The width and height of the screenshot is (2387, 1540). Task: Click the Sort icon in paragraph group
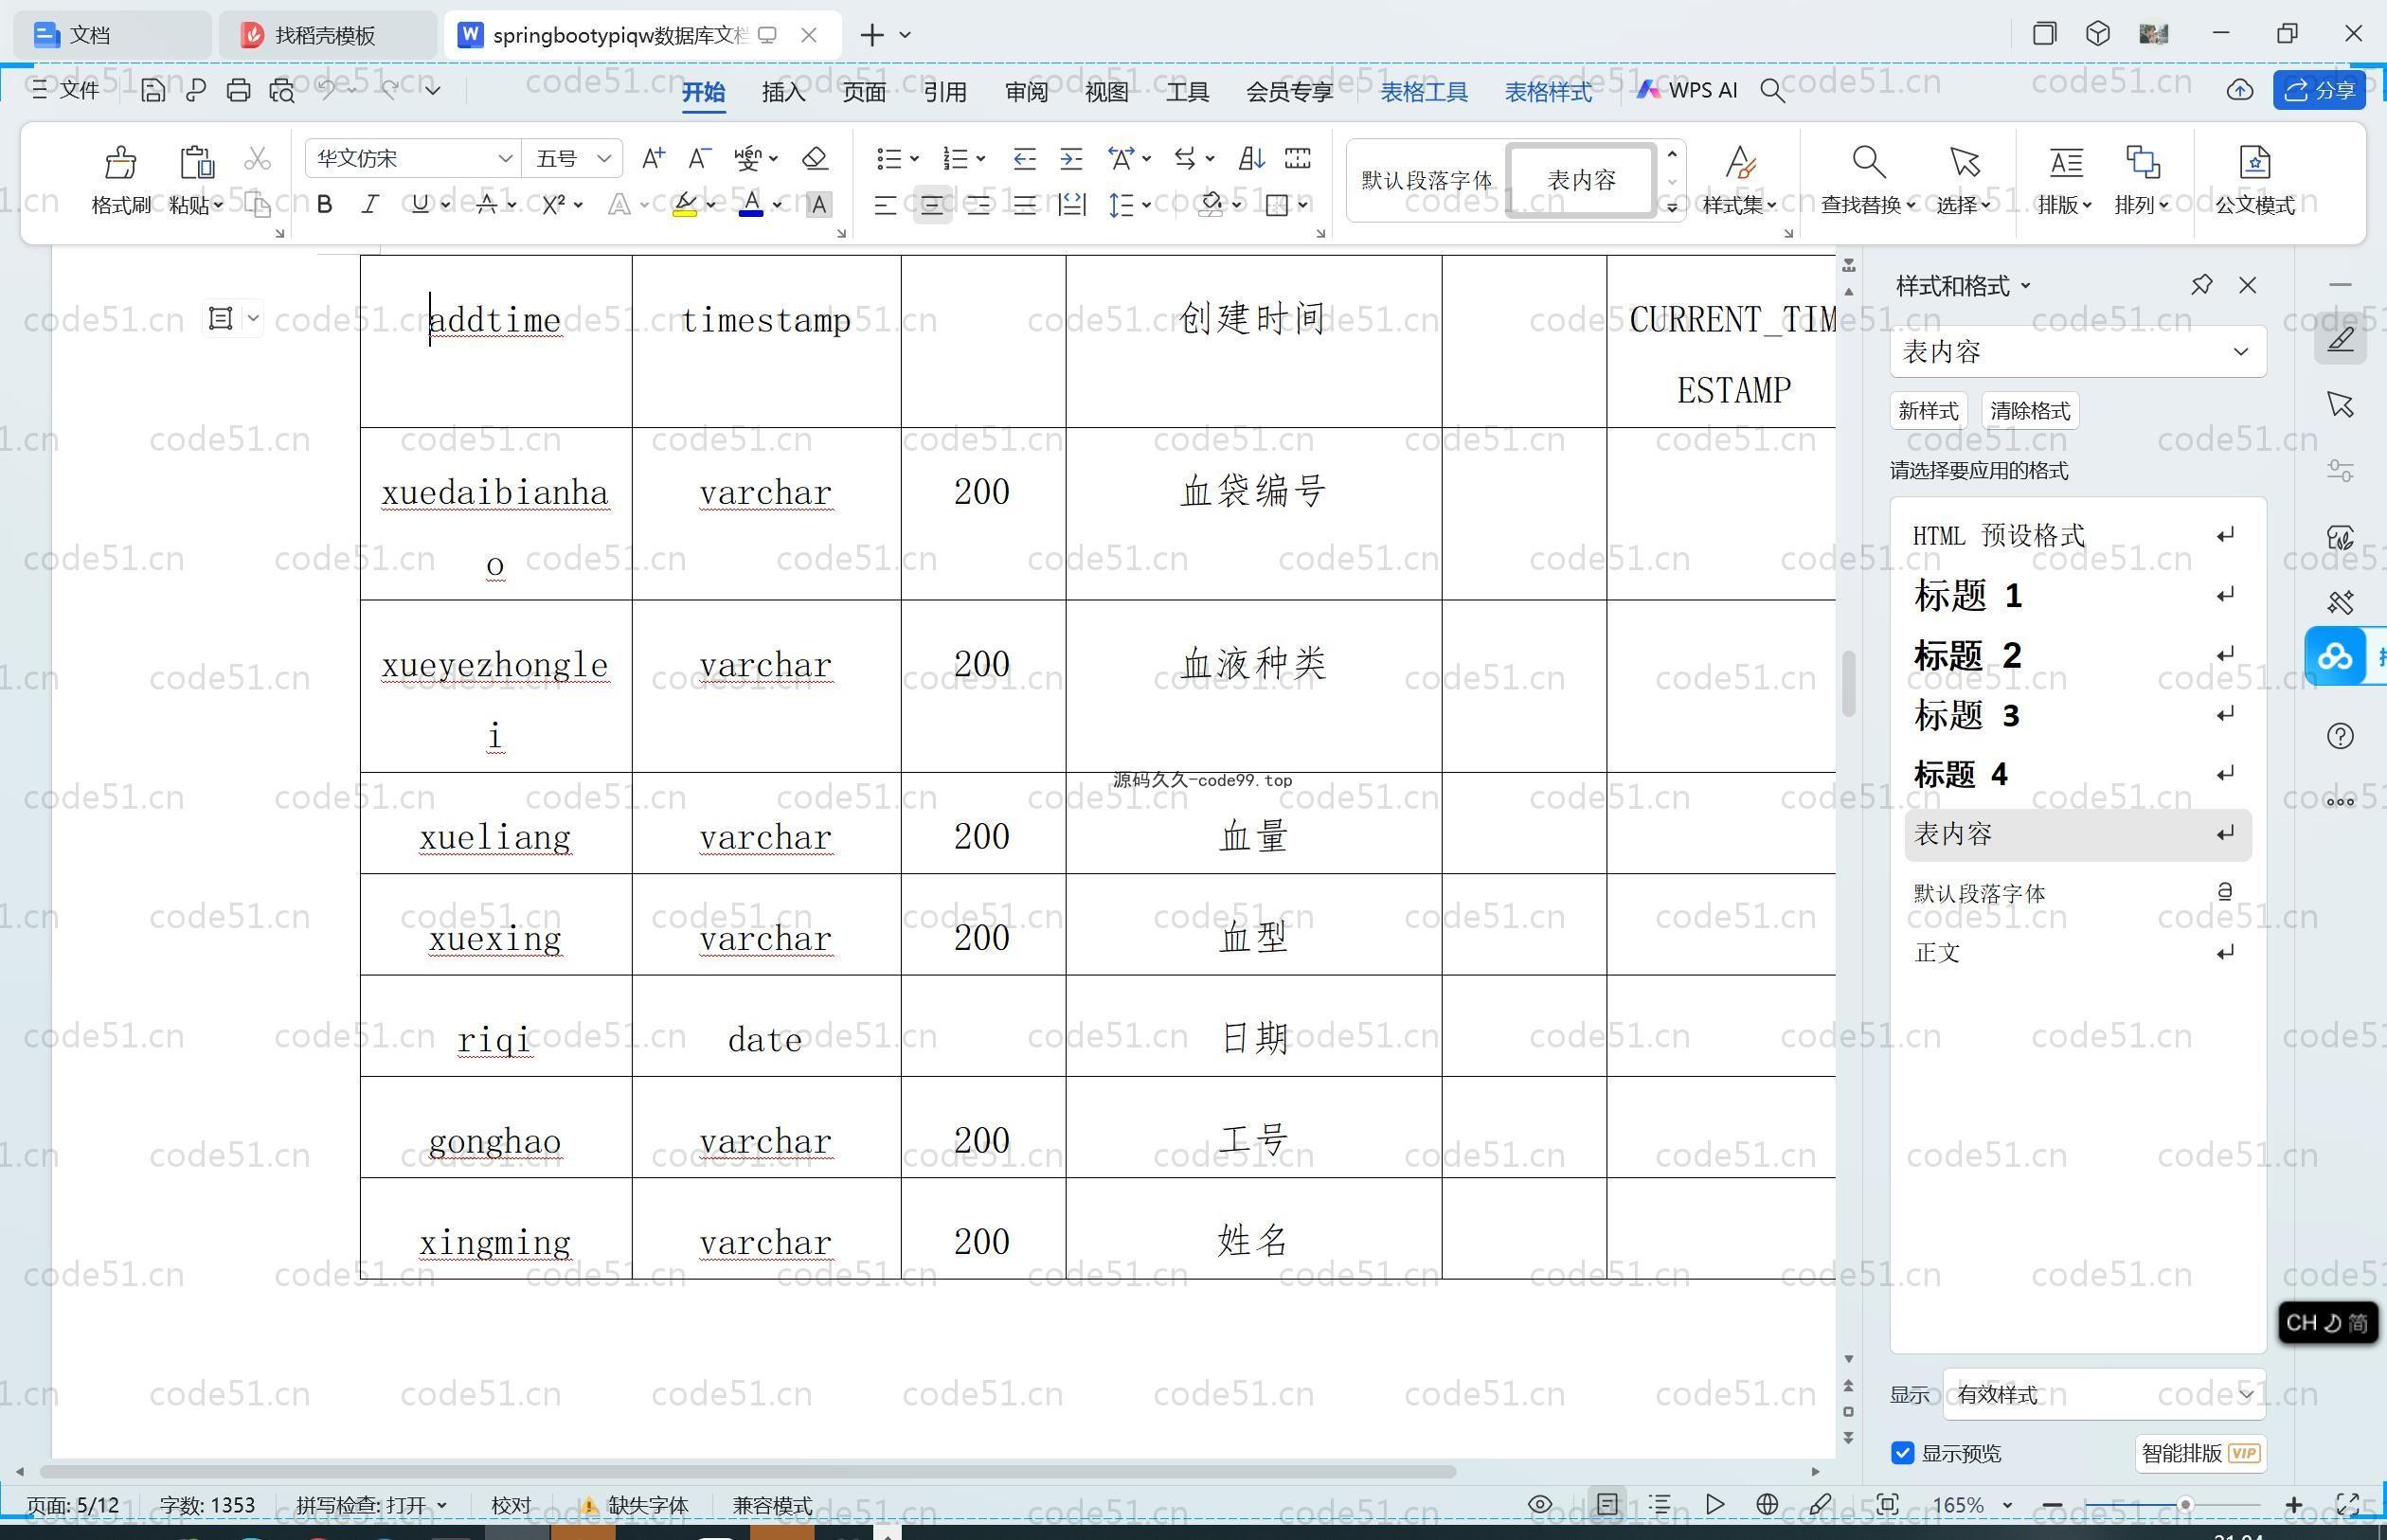click(x=1251, y=158)
